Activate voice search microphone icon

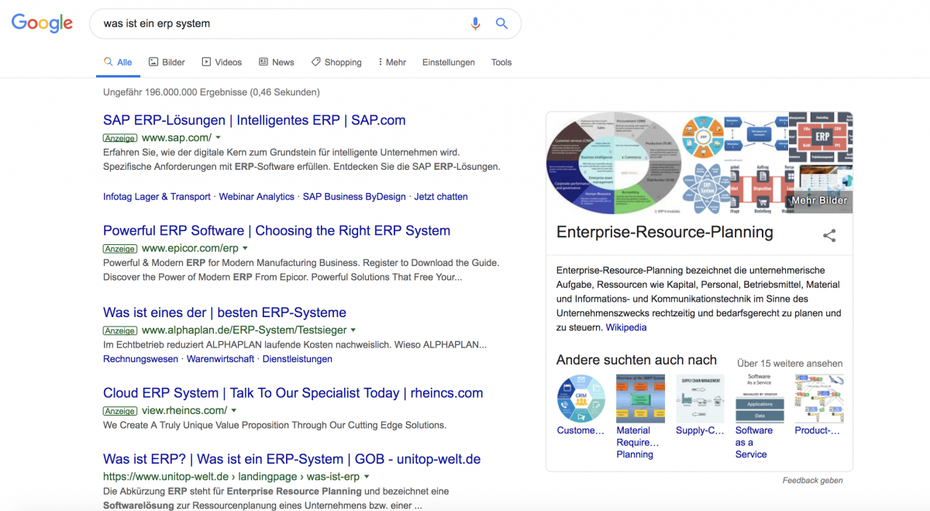475,23
